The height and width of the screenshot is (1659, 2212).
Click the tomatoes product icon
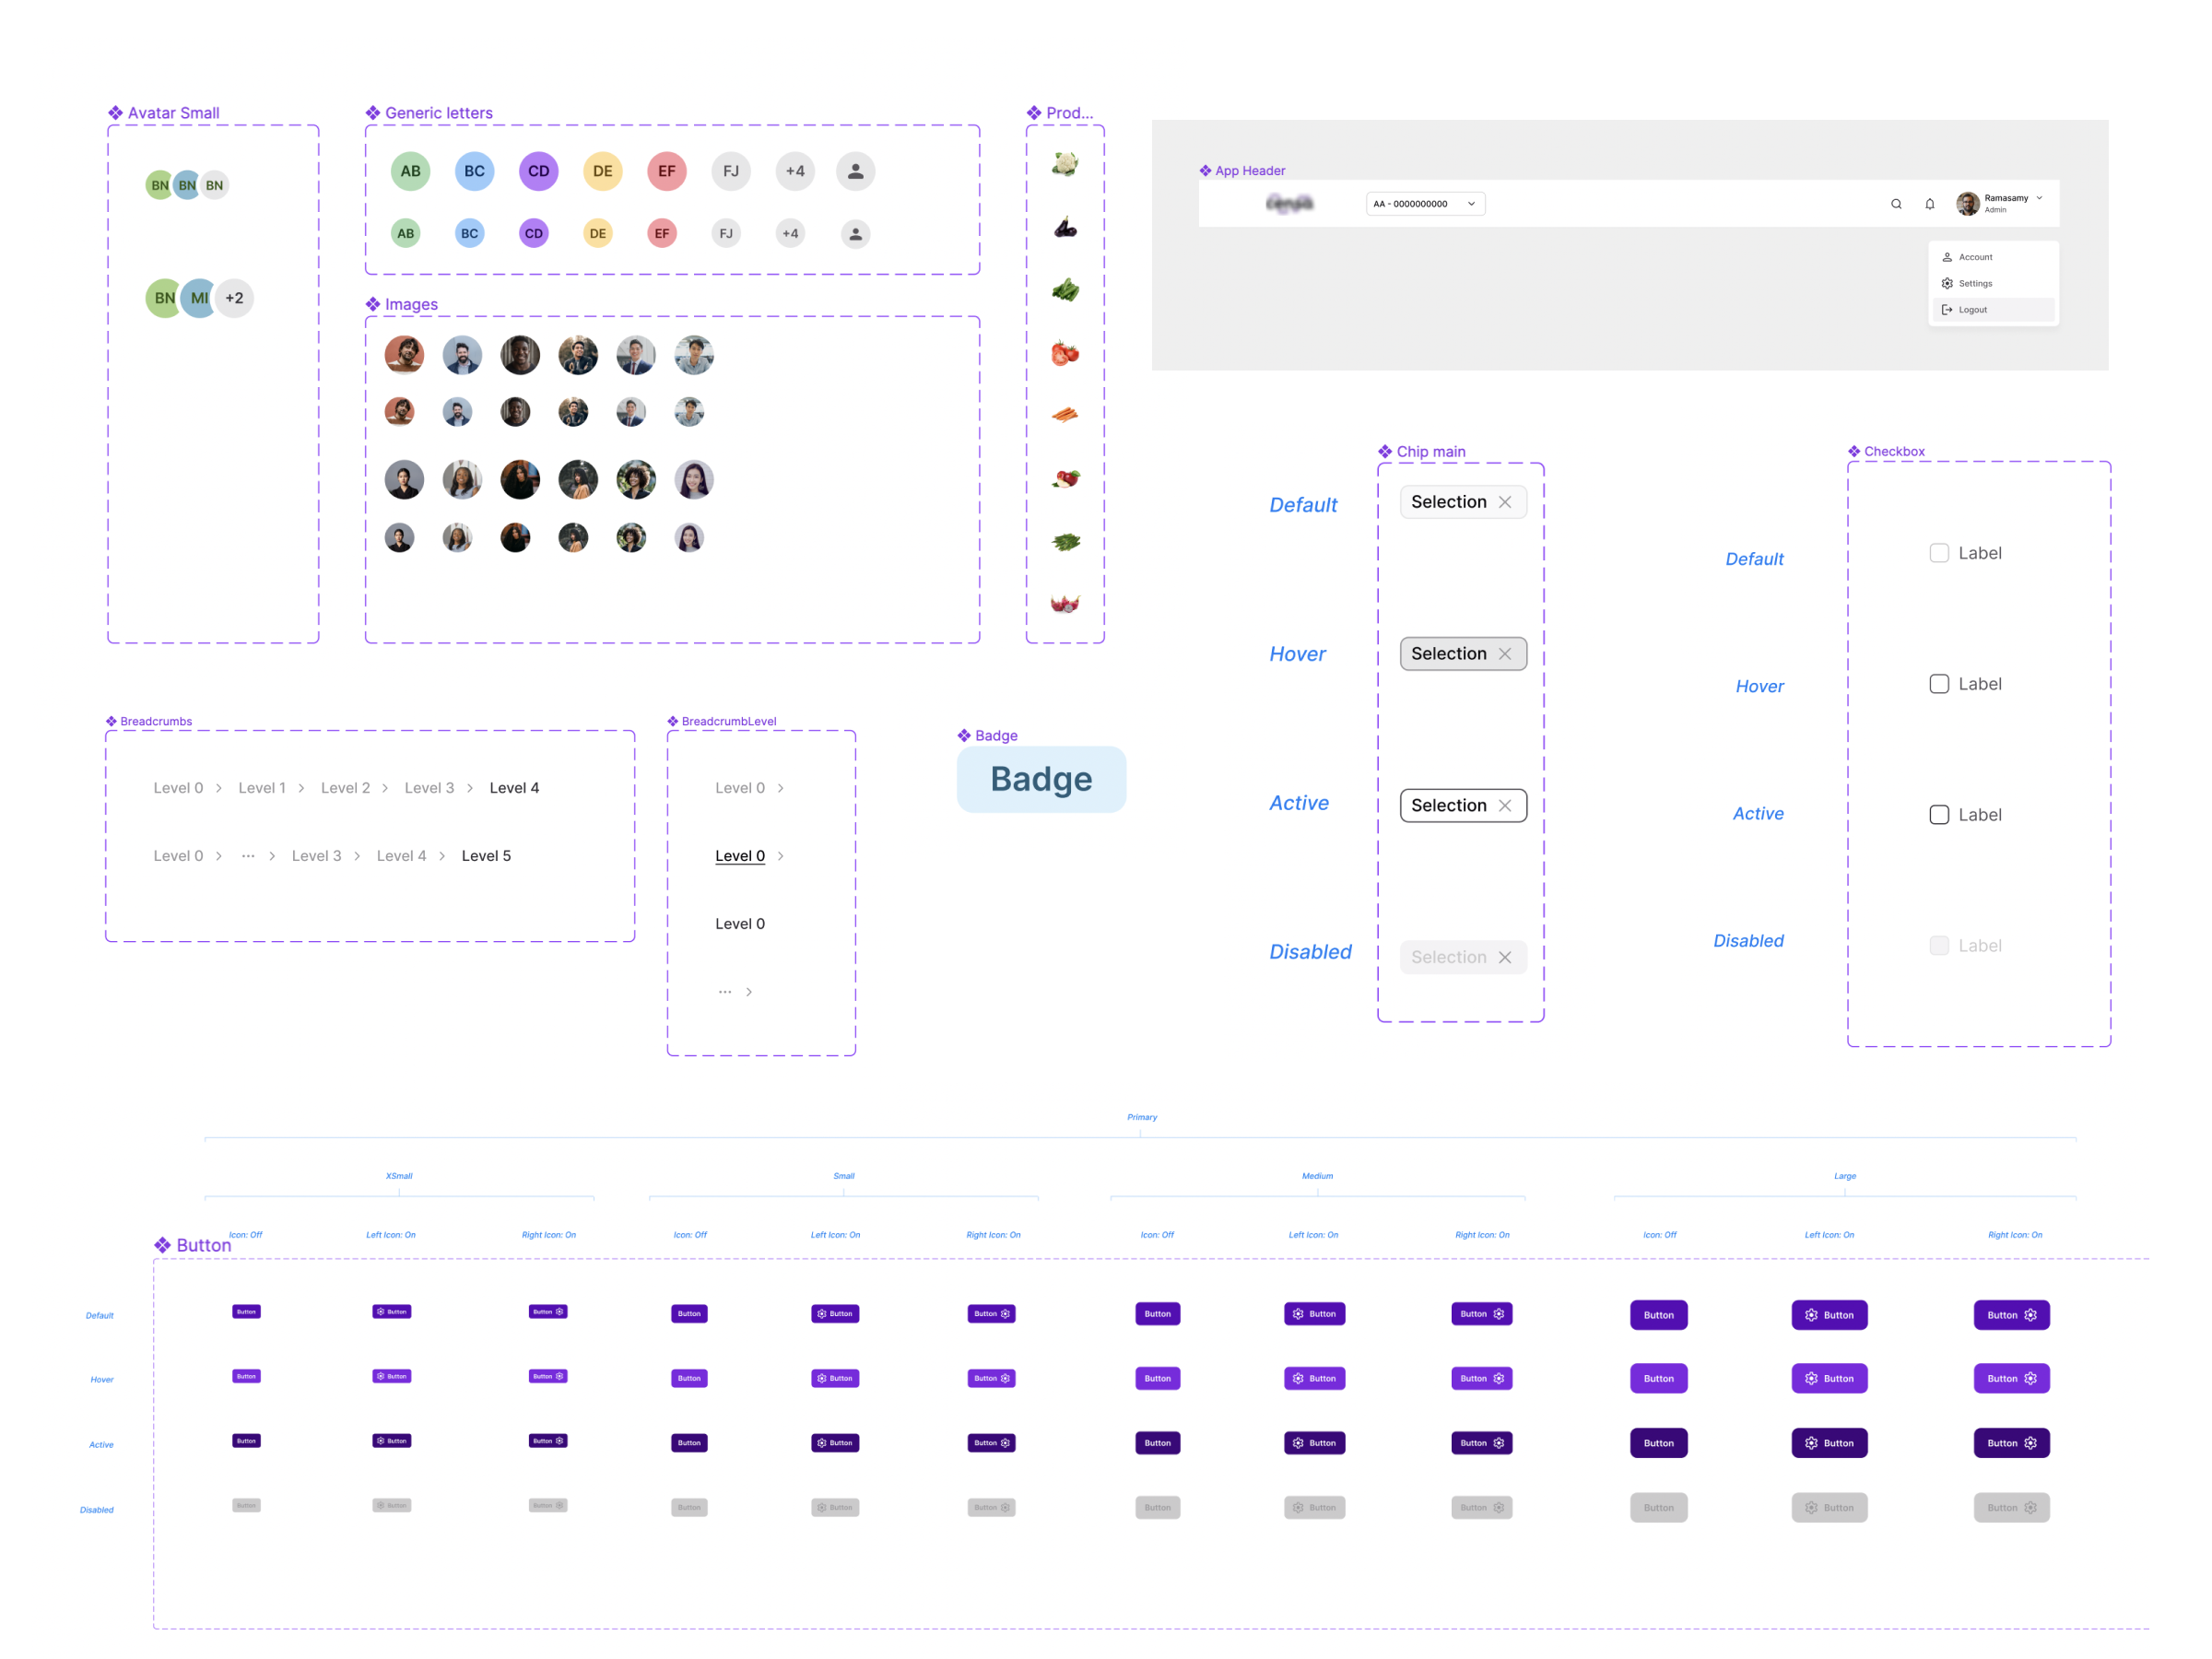tap(1065, 353)
